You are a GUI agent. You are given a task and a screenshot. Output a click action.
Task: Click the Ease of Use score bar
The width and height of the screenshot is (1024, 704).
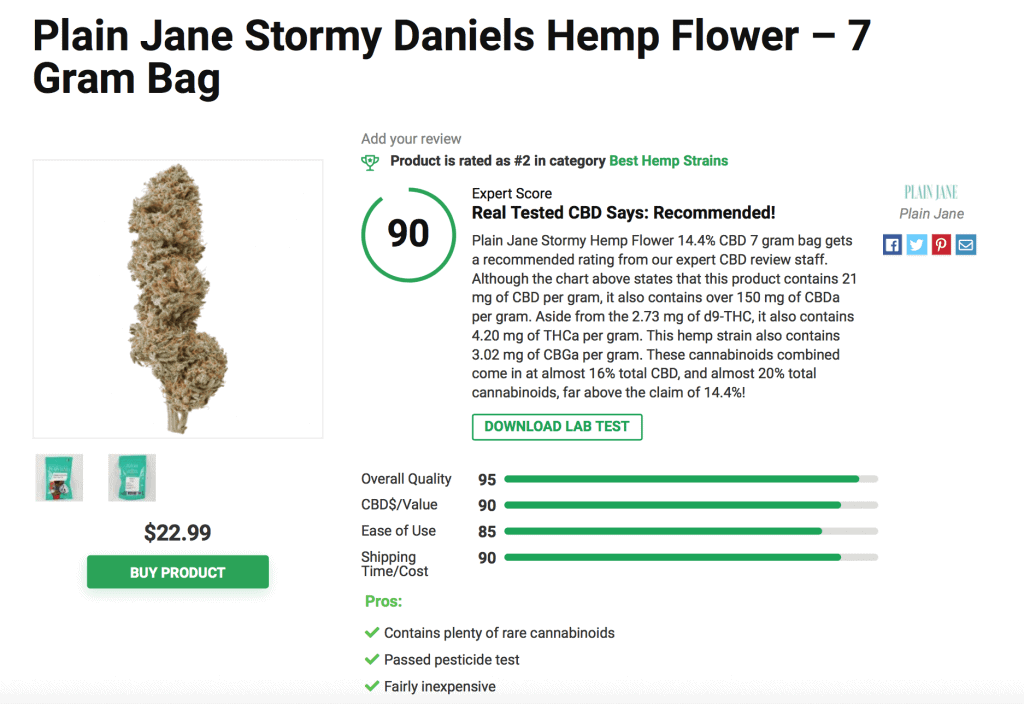(x=691, y=532)
